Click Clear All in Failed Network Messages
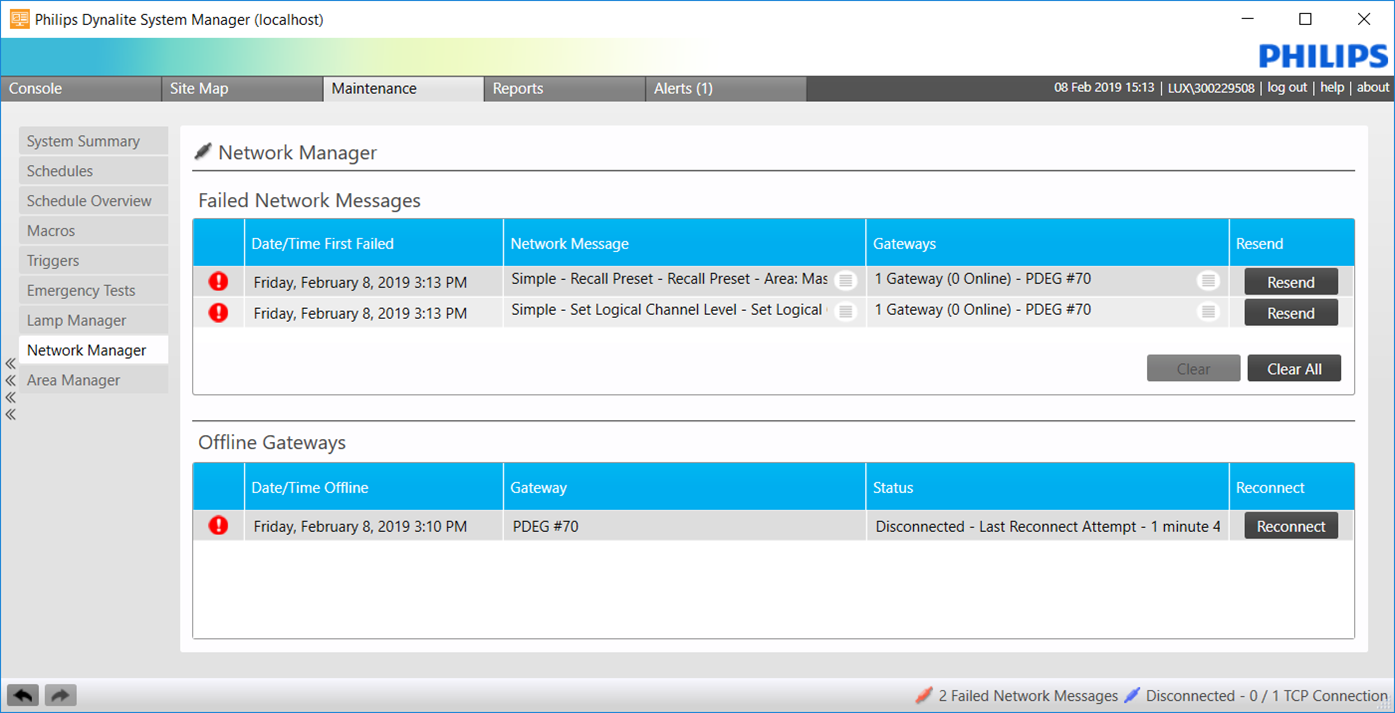This screenshot has height=713, width=1395. pos(1294,368)
